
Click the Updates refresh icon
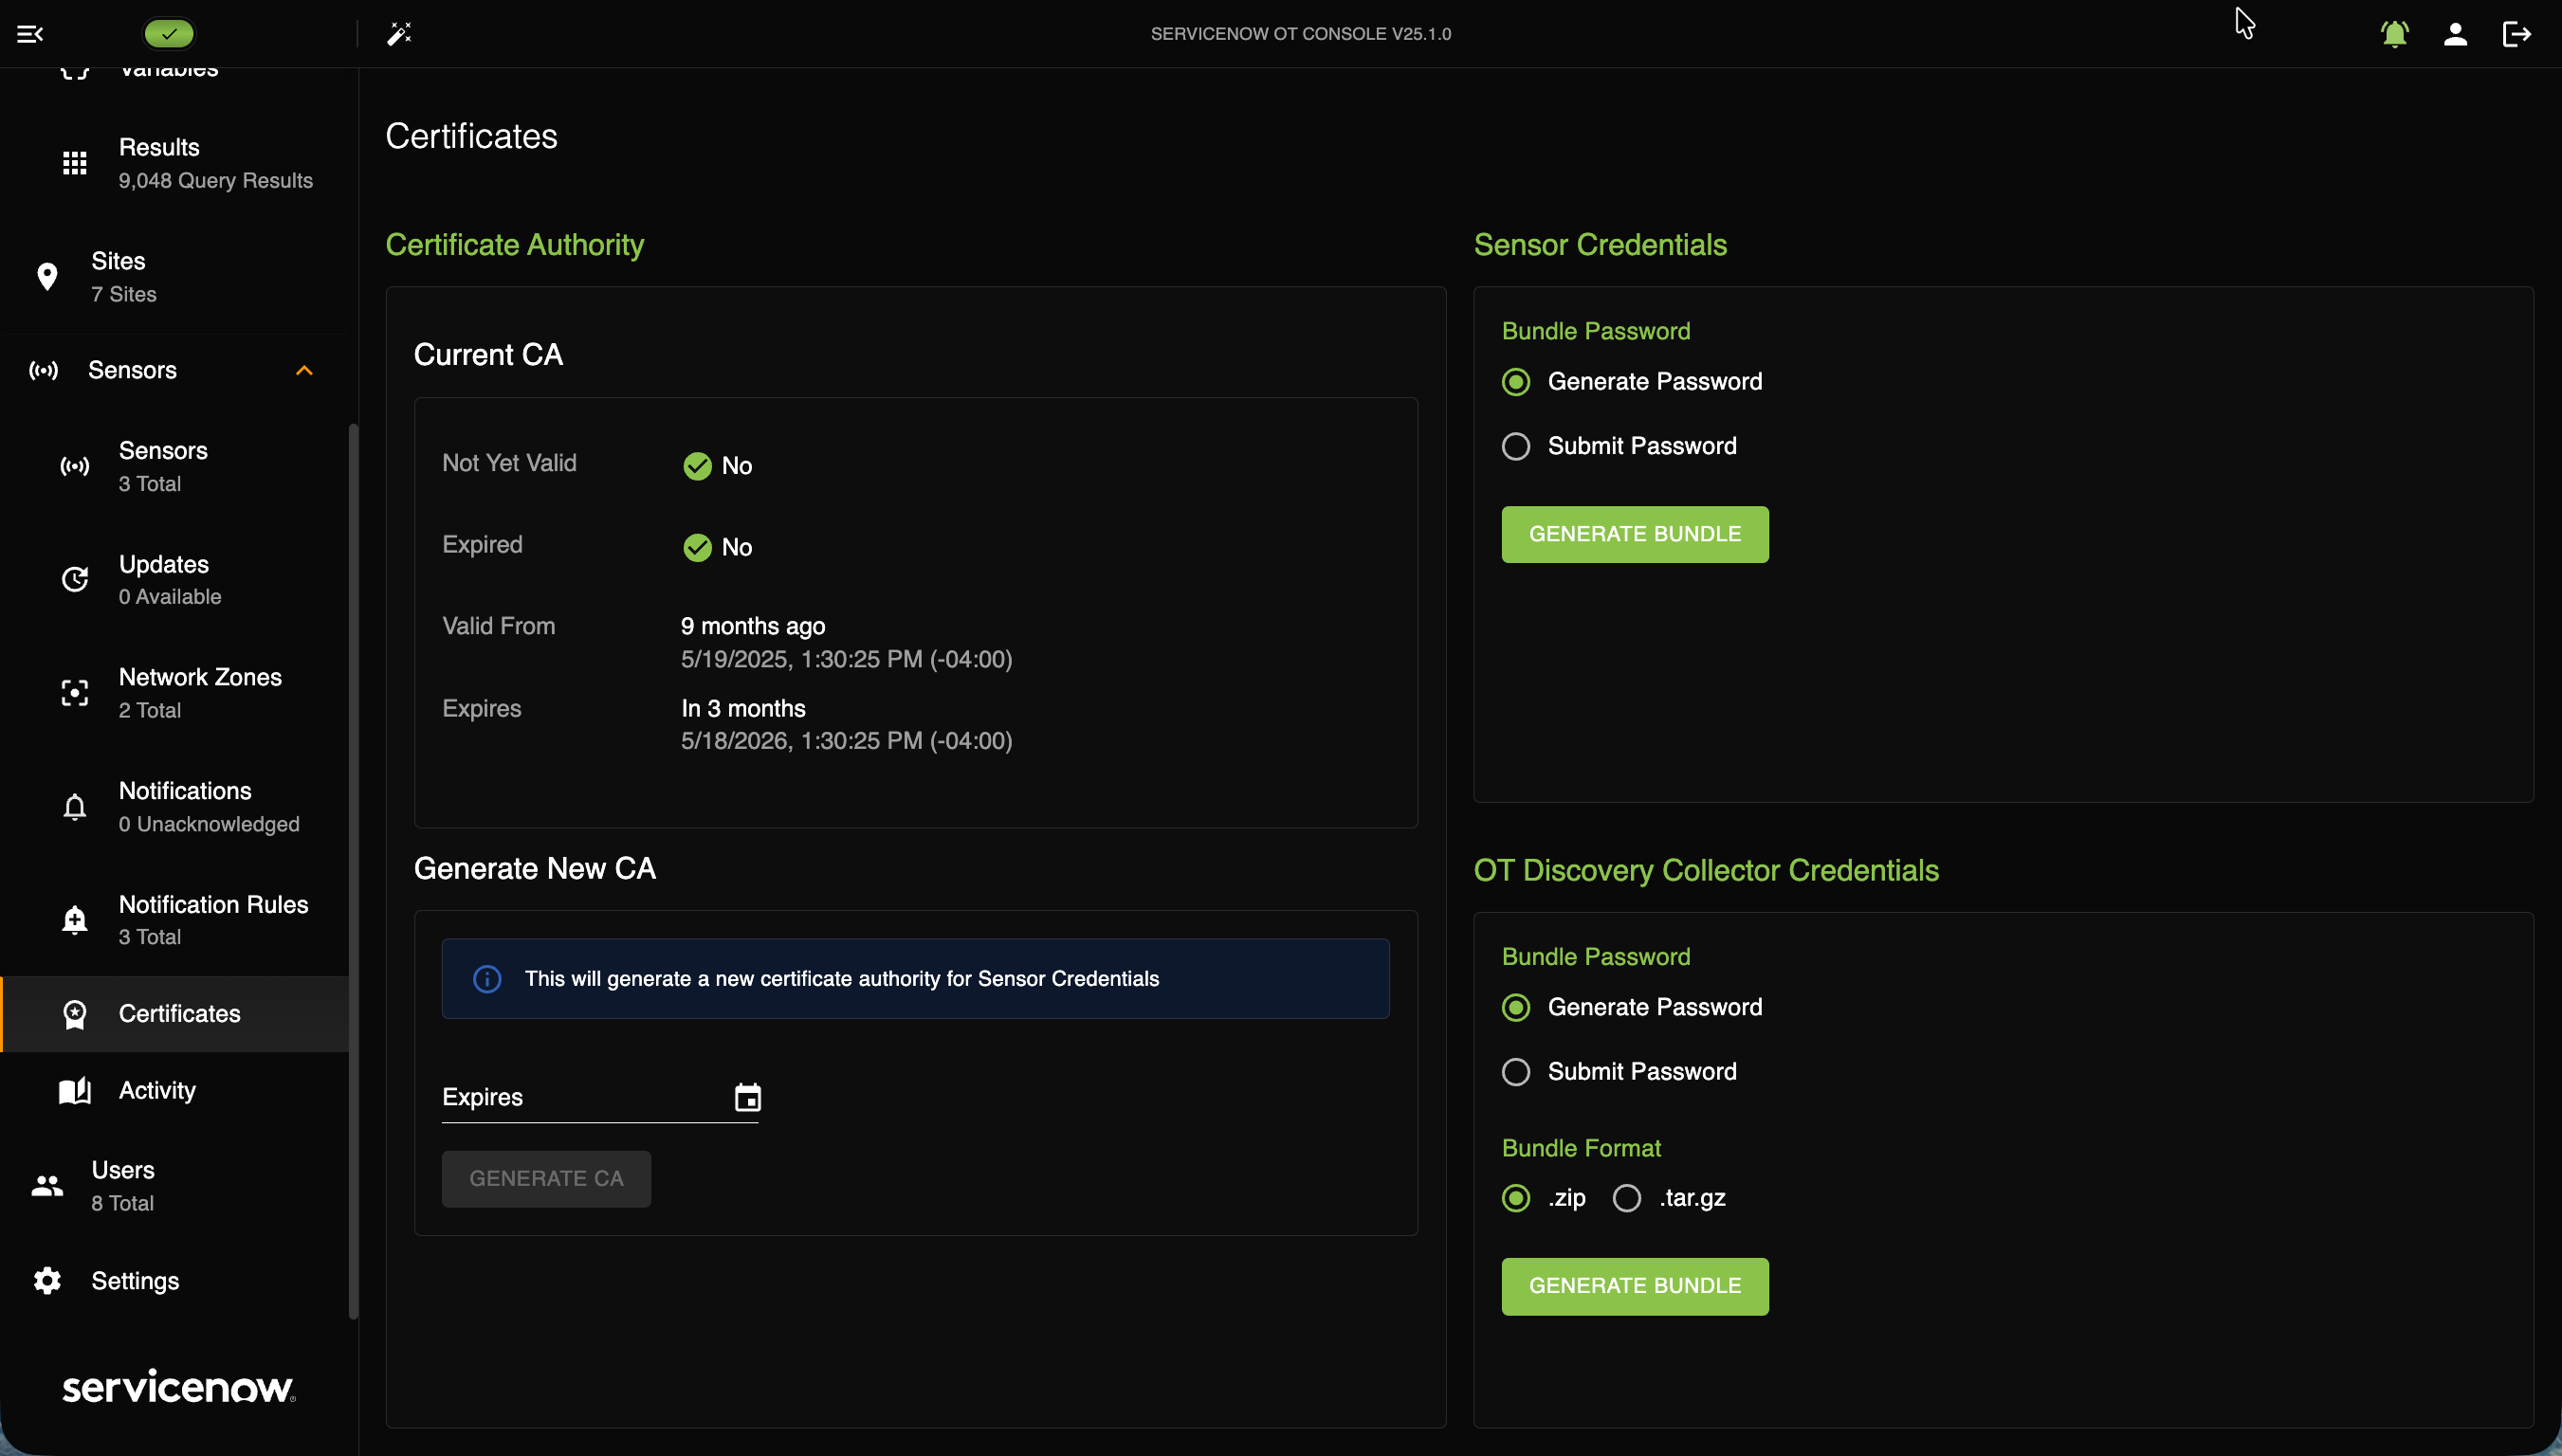tap(75, 580)
